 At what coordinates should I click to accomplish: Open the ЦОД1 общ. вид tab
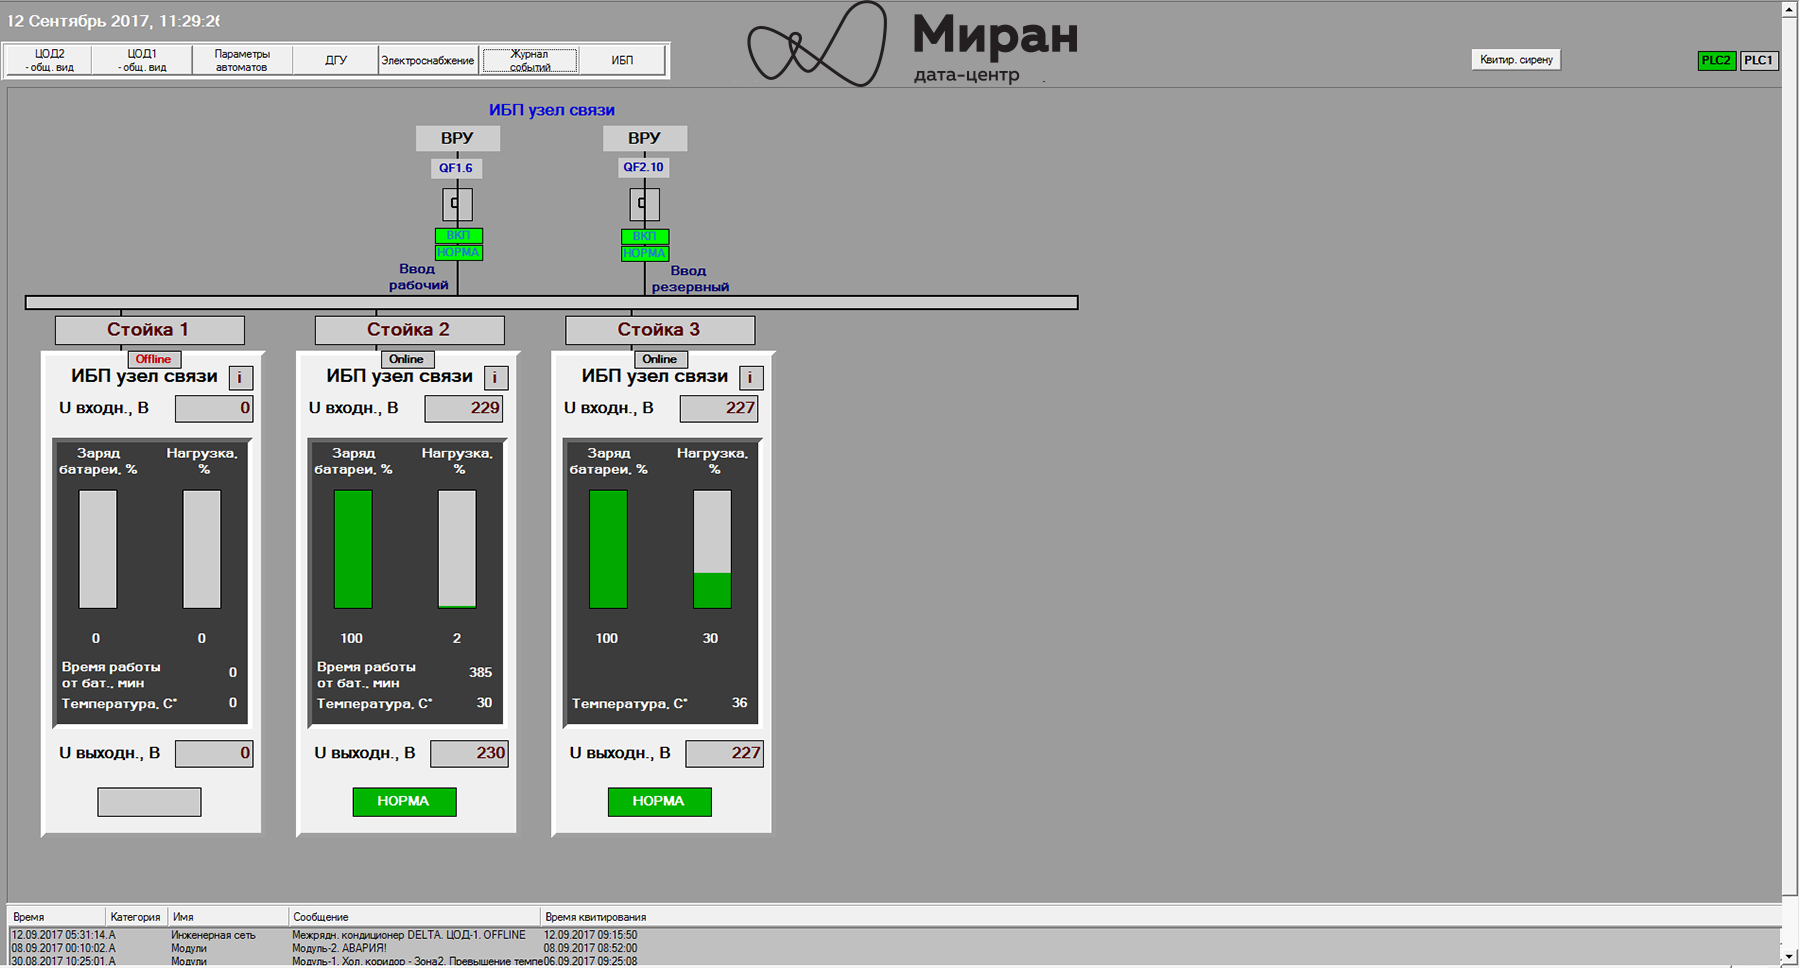point(142,60)
